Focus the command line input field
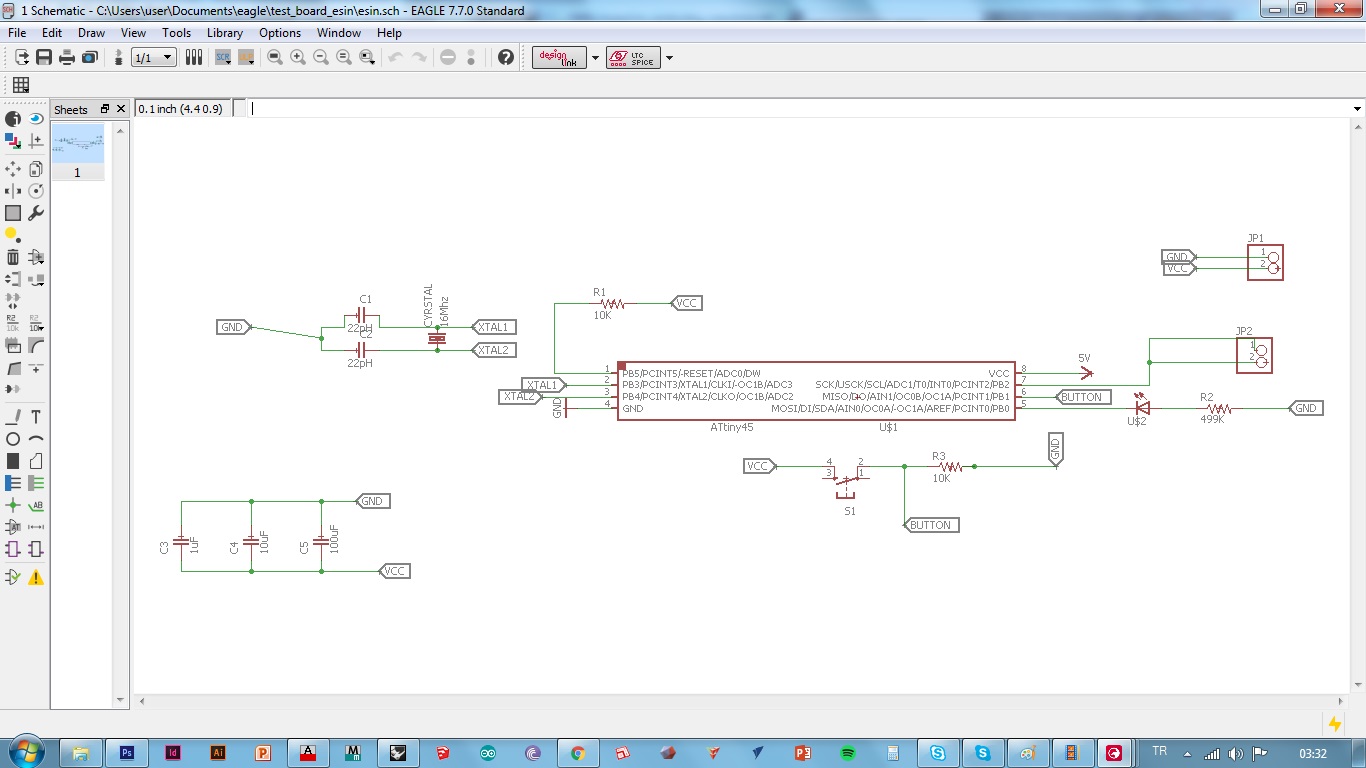The image size is (1366, 768). (x=798, y=109)
